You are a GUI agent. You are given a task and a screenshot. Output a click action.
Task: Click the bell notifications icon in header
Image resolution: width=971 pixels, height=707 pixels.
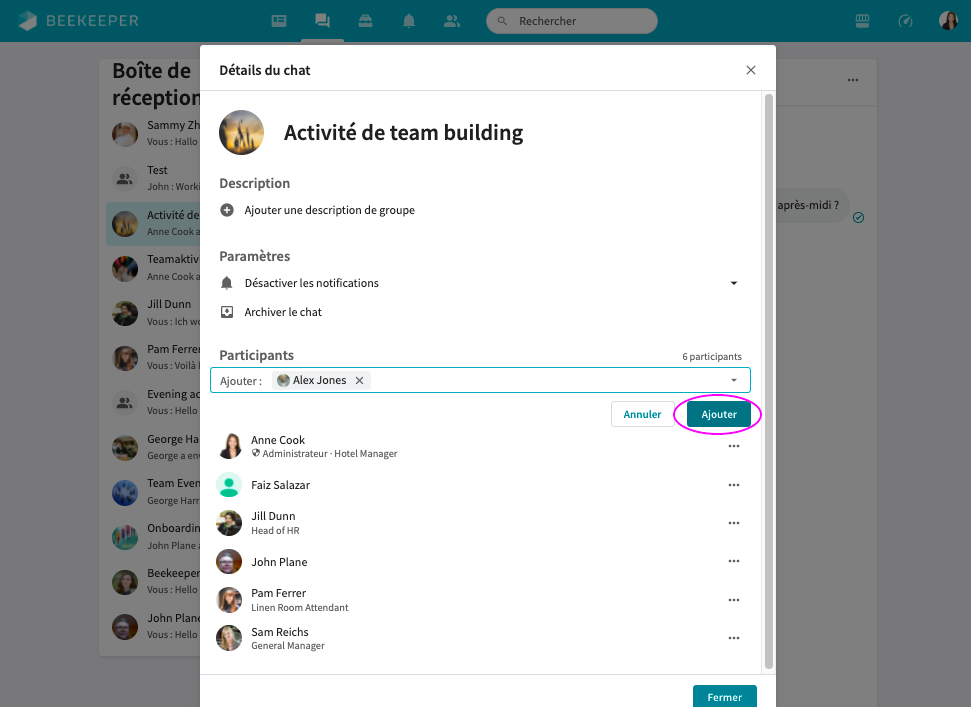(x=409, y=21)
